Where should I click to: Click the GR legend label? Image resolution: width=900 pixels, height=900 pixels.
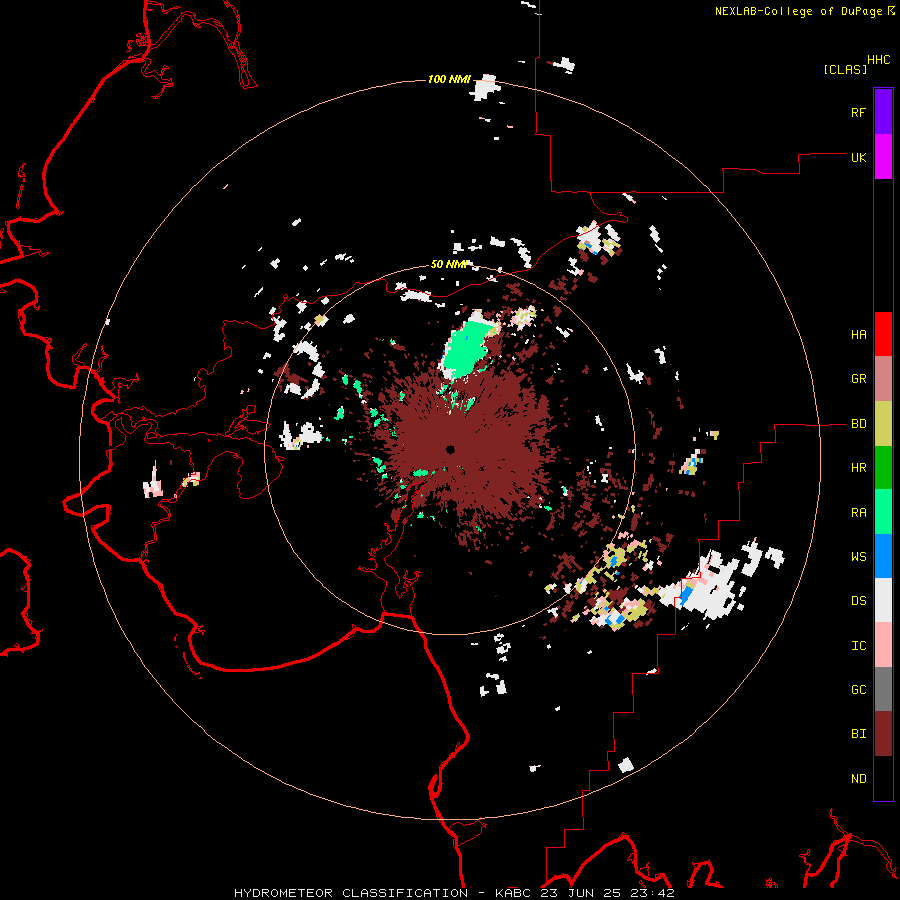tap(858, 379)
